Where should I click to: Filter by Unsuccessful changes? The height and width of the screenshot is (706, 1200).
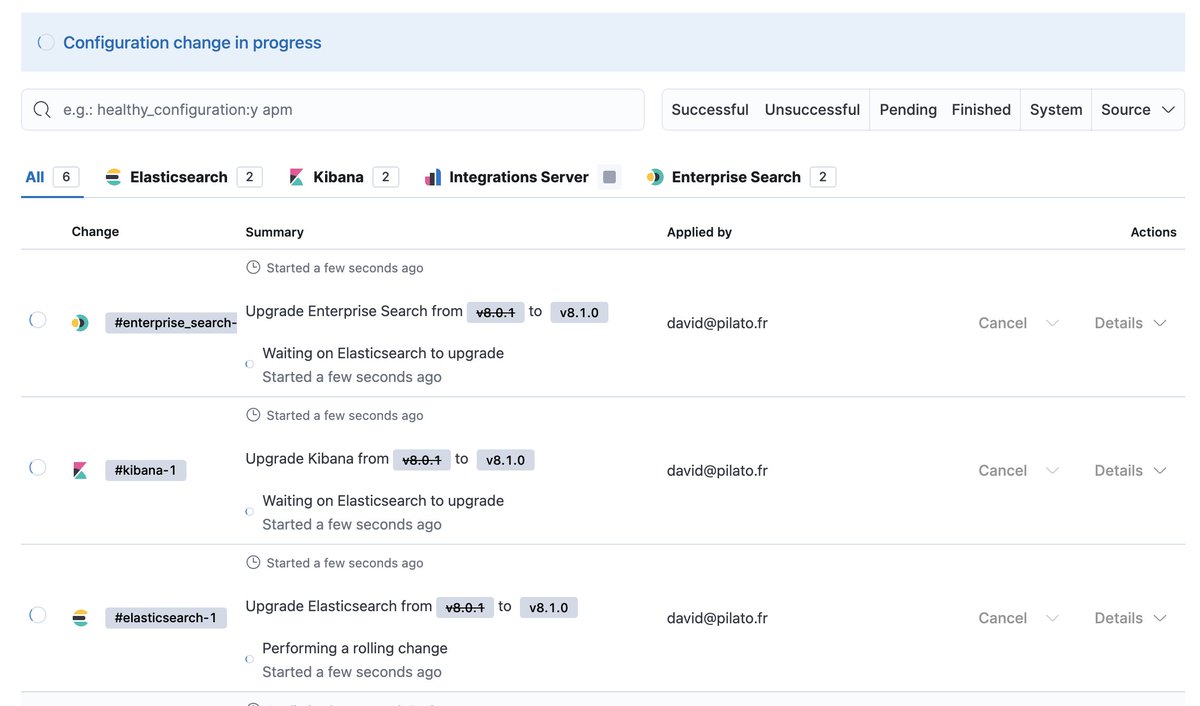click(x=812, y=110)
